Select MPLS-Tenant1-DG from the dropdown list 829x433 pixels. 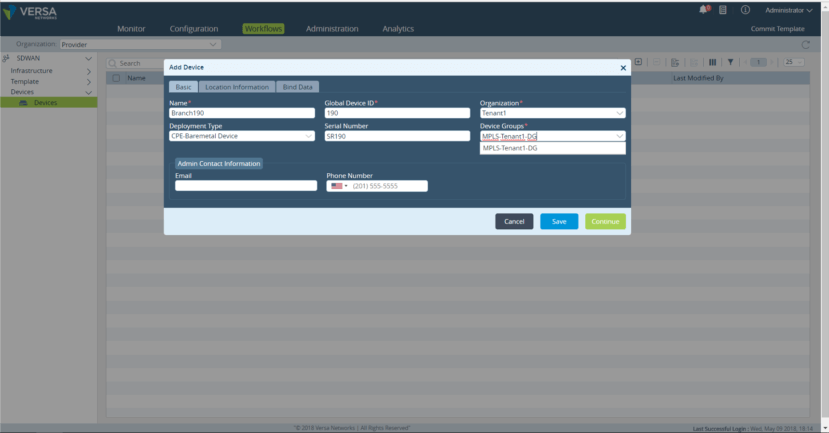552,148
